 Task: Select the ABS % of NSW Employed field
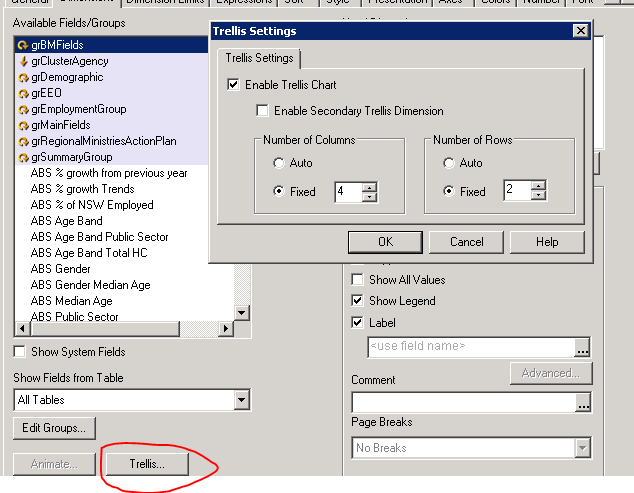[x=112, y=205]
